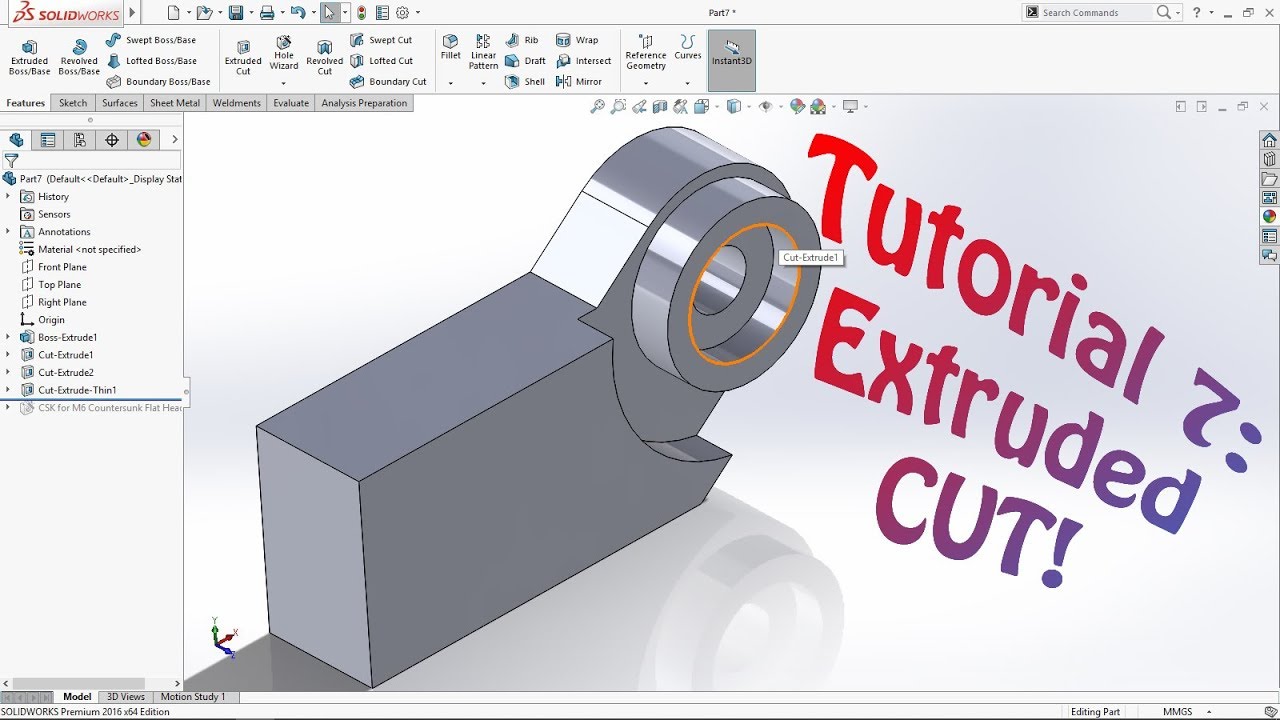Expand the Cut-Extrude2 feature
This screenshot has width=1280, height=720.
point(8,372)
